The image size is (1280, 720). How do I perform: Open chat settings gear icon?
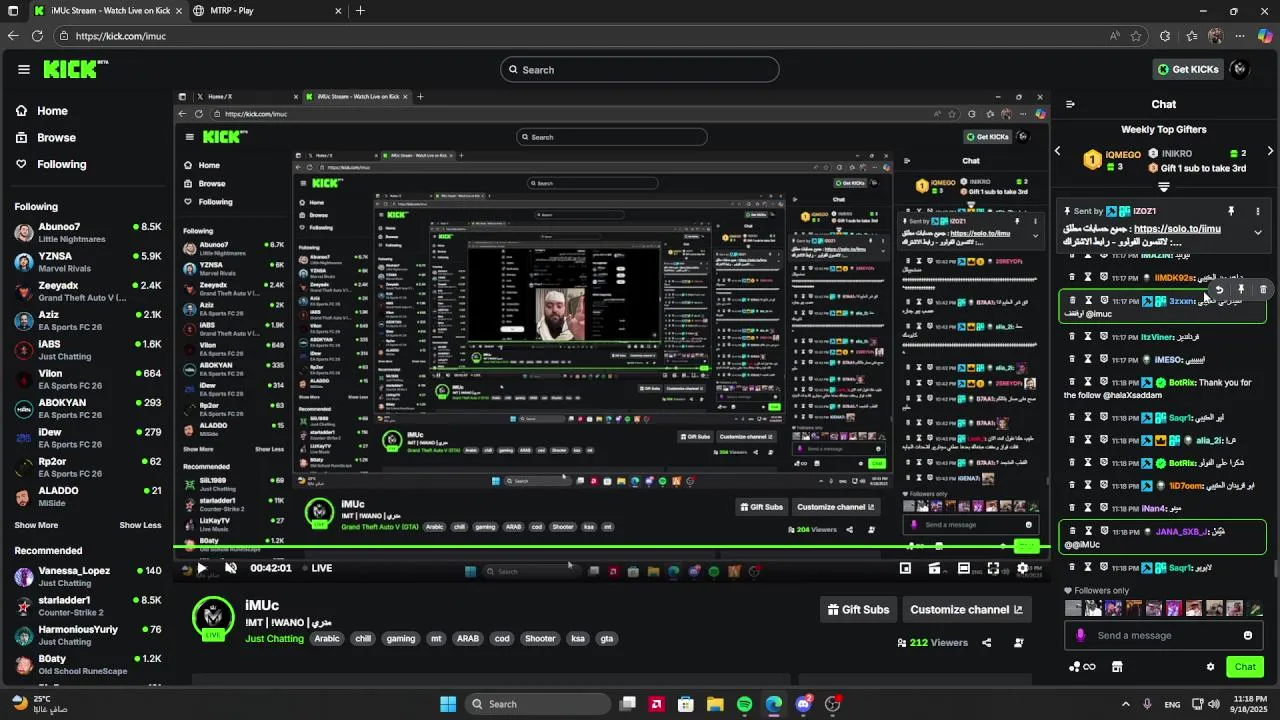tap(1210, 667)
